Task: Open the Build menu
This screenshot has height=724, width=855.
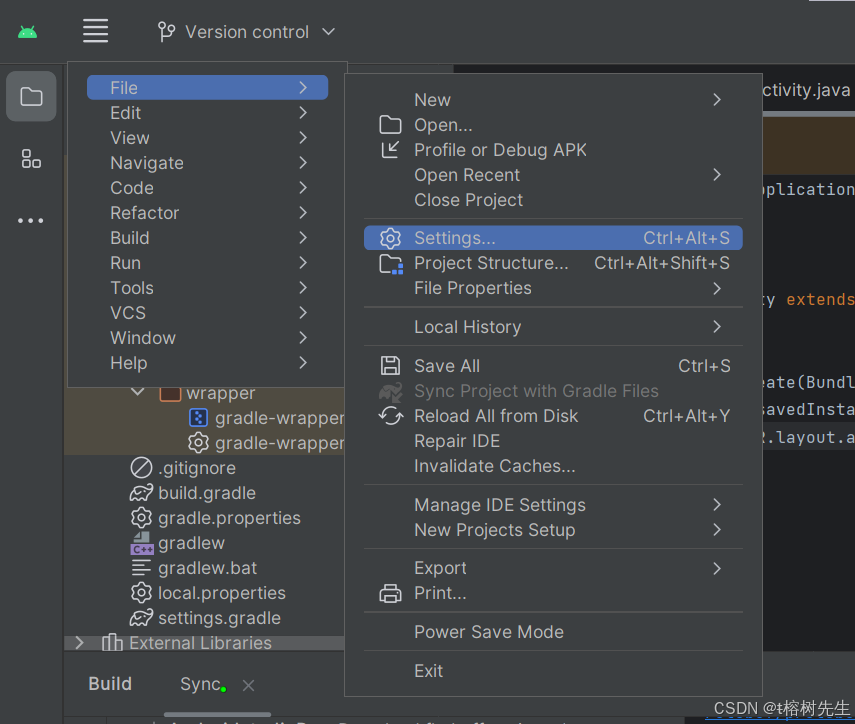Action: pyautogui.click(x=207, y=238)
